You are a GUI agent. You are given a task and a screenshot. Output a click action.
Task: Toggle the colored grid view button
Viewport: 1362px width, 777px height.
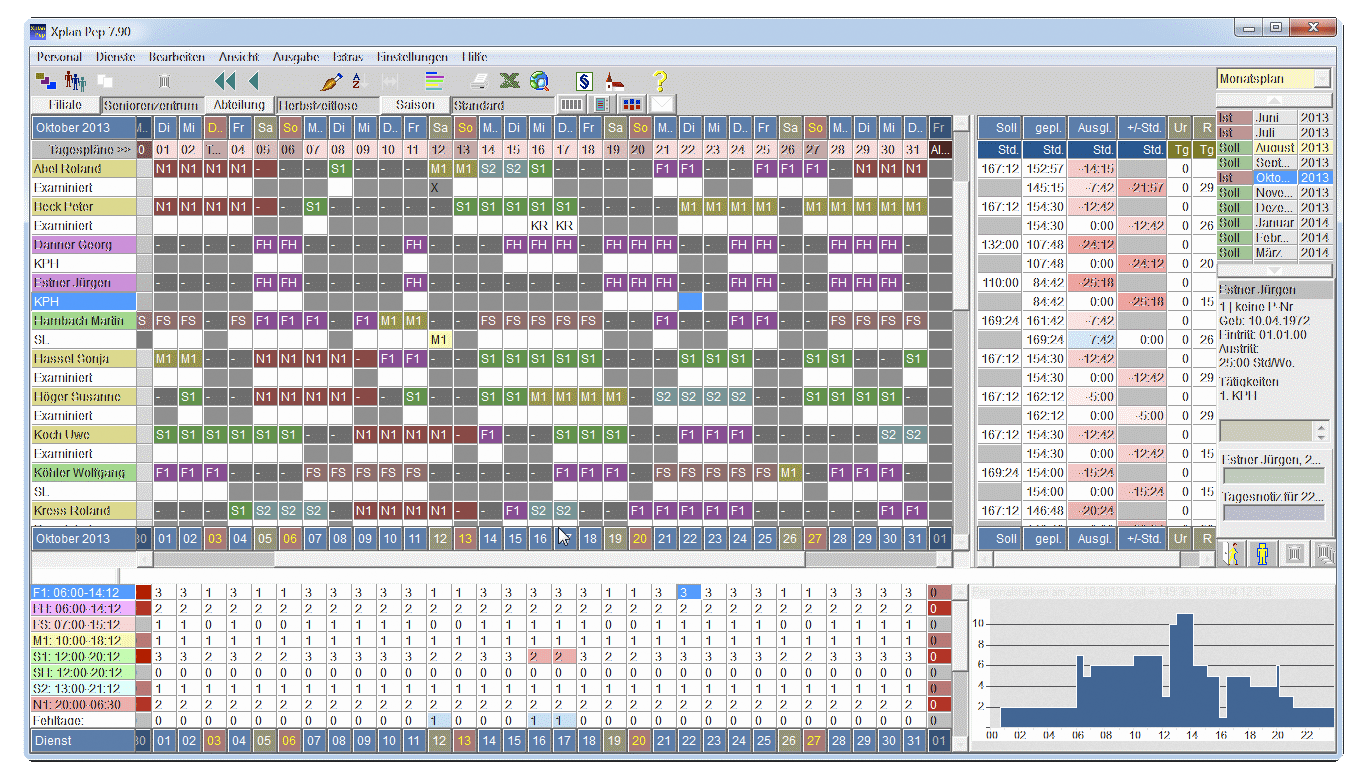[x=632, y=104]
